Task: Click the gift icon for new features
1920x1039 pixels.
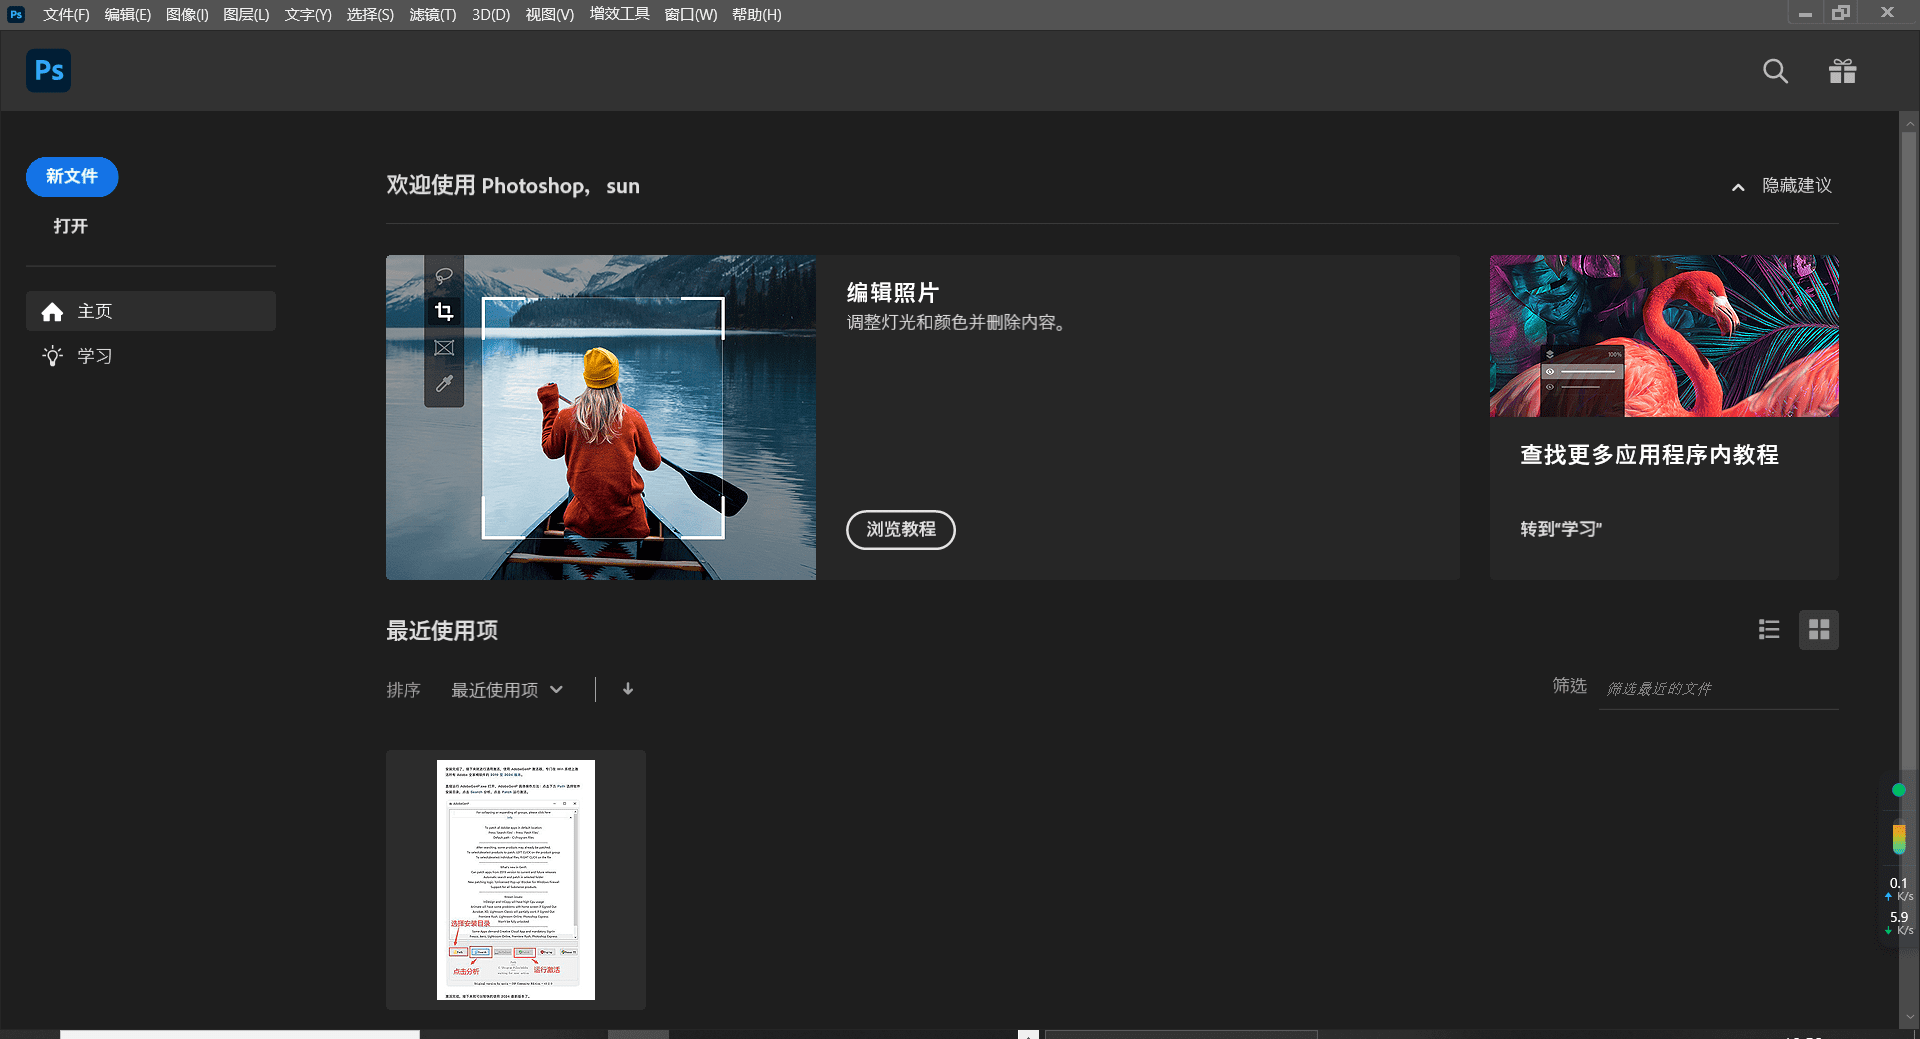Action: [x=1842, y=71]
